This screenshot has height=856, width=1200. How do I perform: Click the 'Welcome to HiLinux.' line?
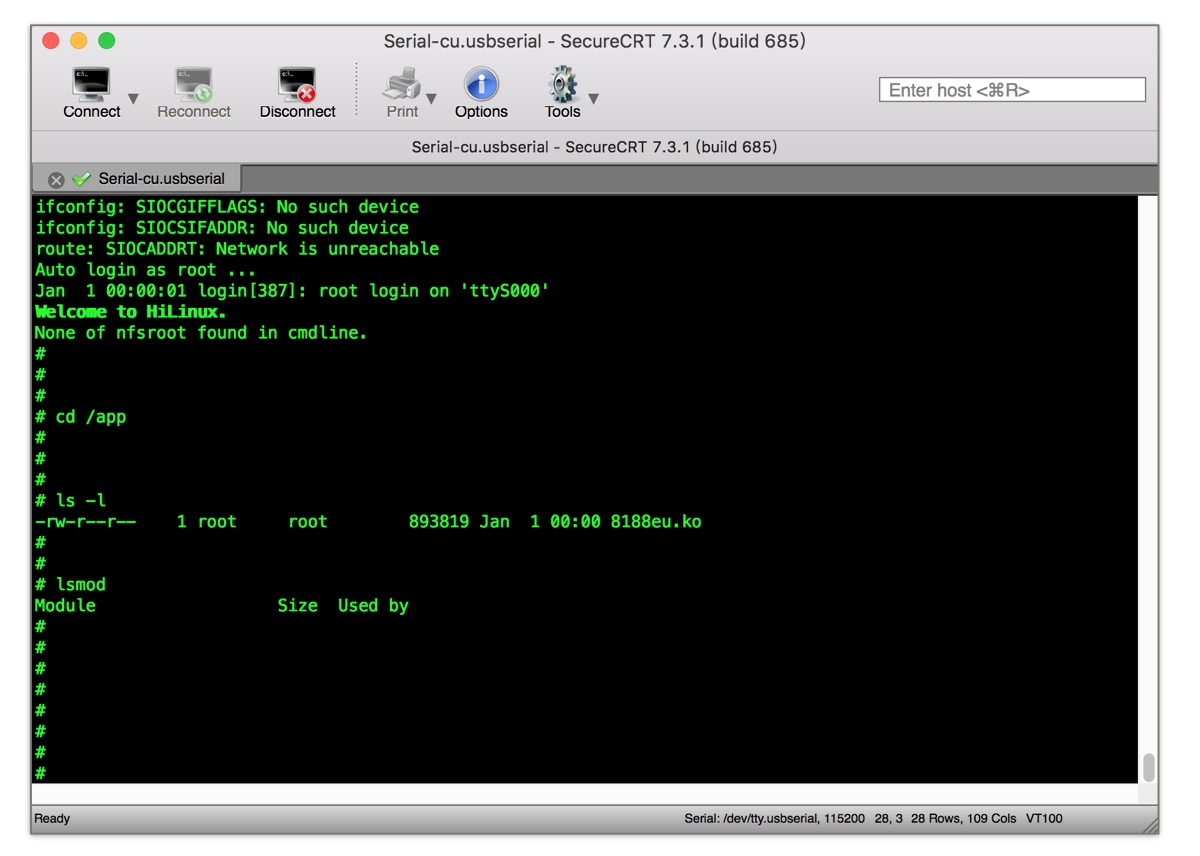[x=130, y=312]
